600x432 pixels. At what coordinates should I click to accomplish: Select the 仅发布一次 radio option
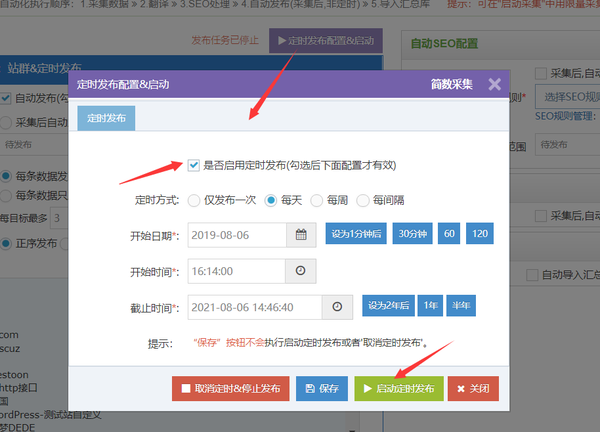click(194, 200)
